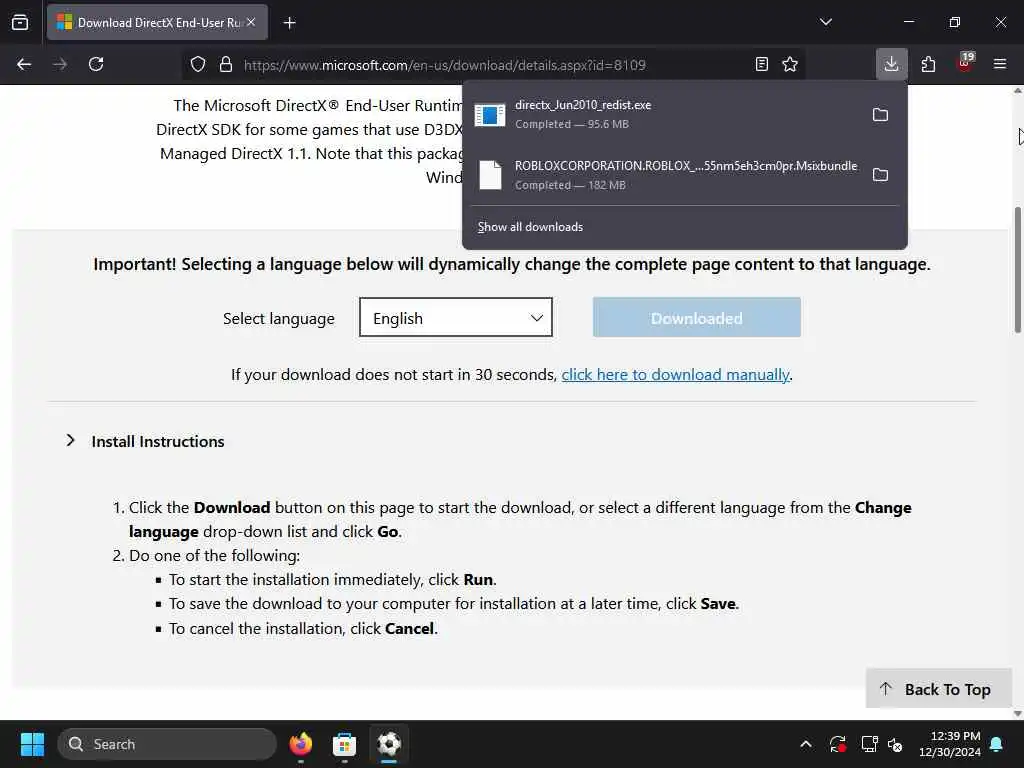Open Firefox View icon in tab bar

[20, 22]
